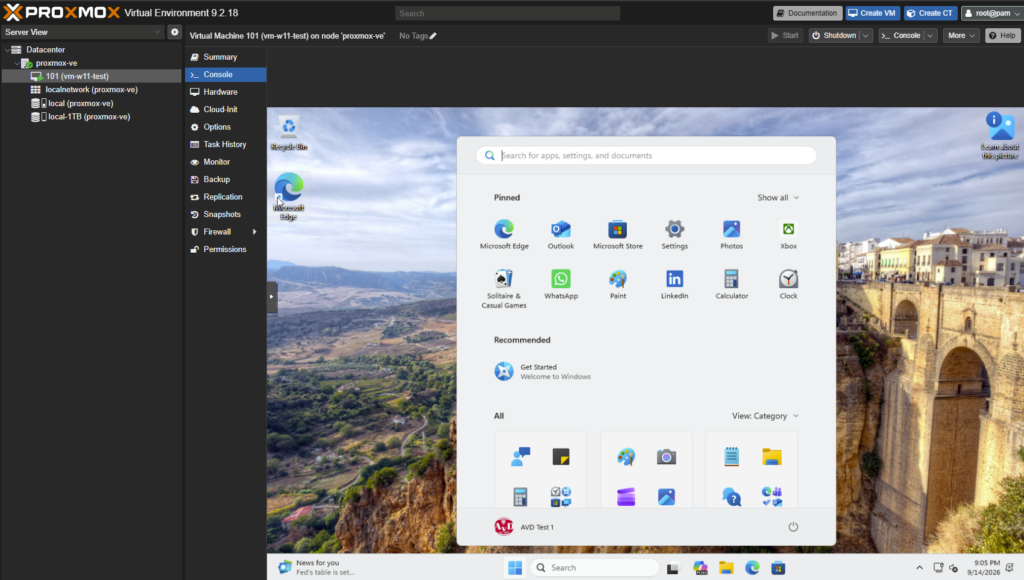Open the Permissions tab

pyautogui.click(x=225, y=250)
